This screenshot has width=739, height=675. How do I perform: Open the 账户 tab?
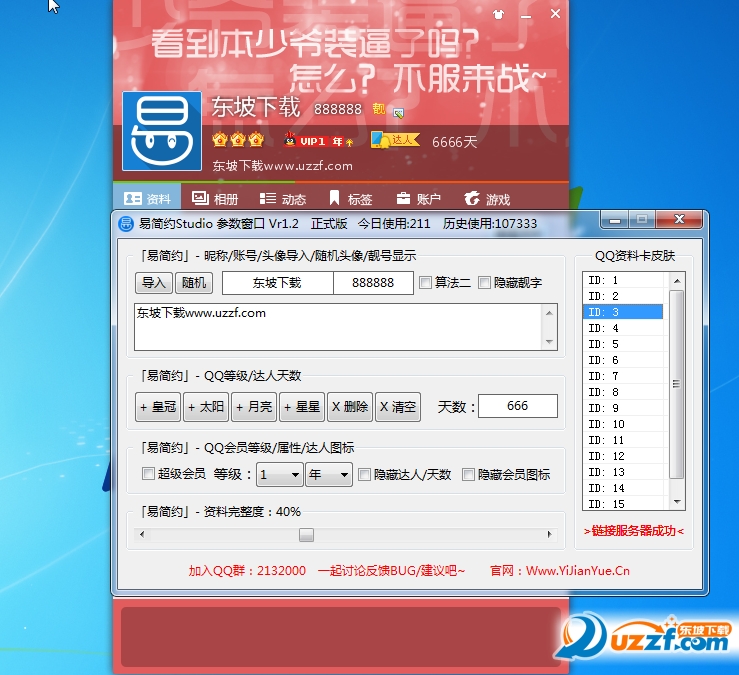point(419,199)
